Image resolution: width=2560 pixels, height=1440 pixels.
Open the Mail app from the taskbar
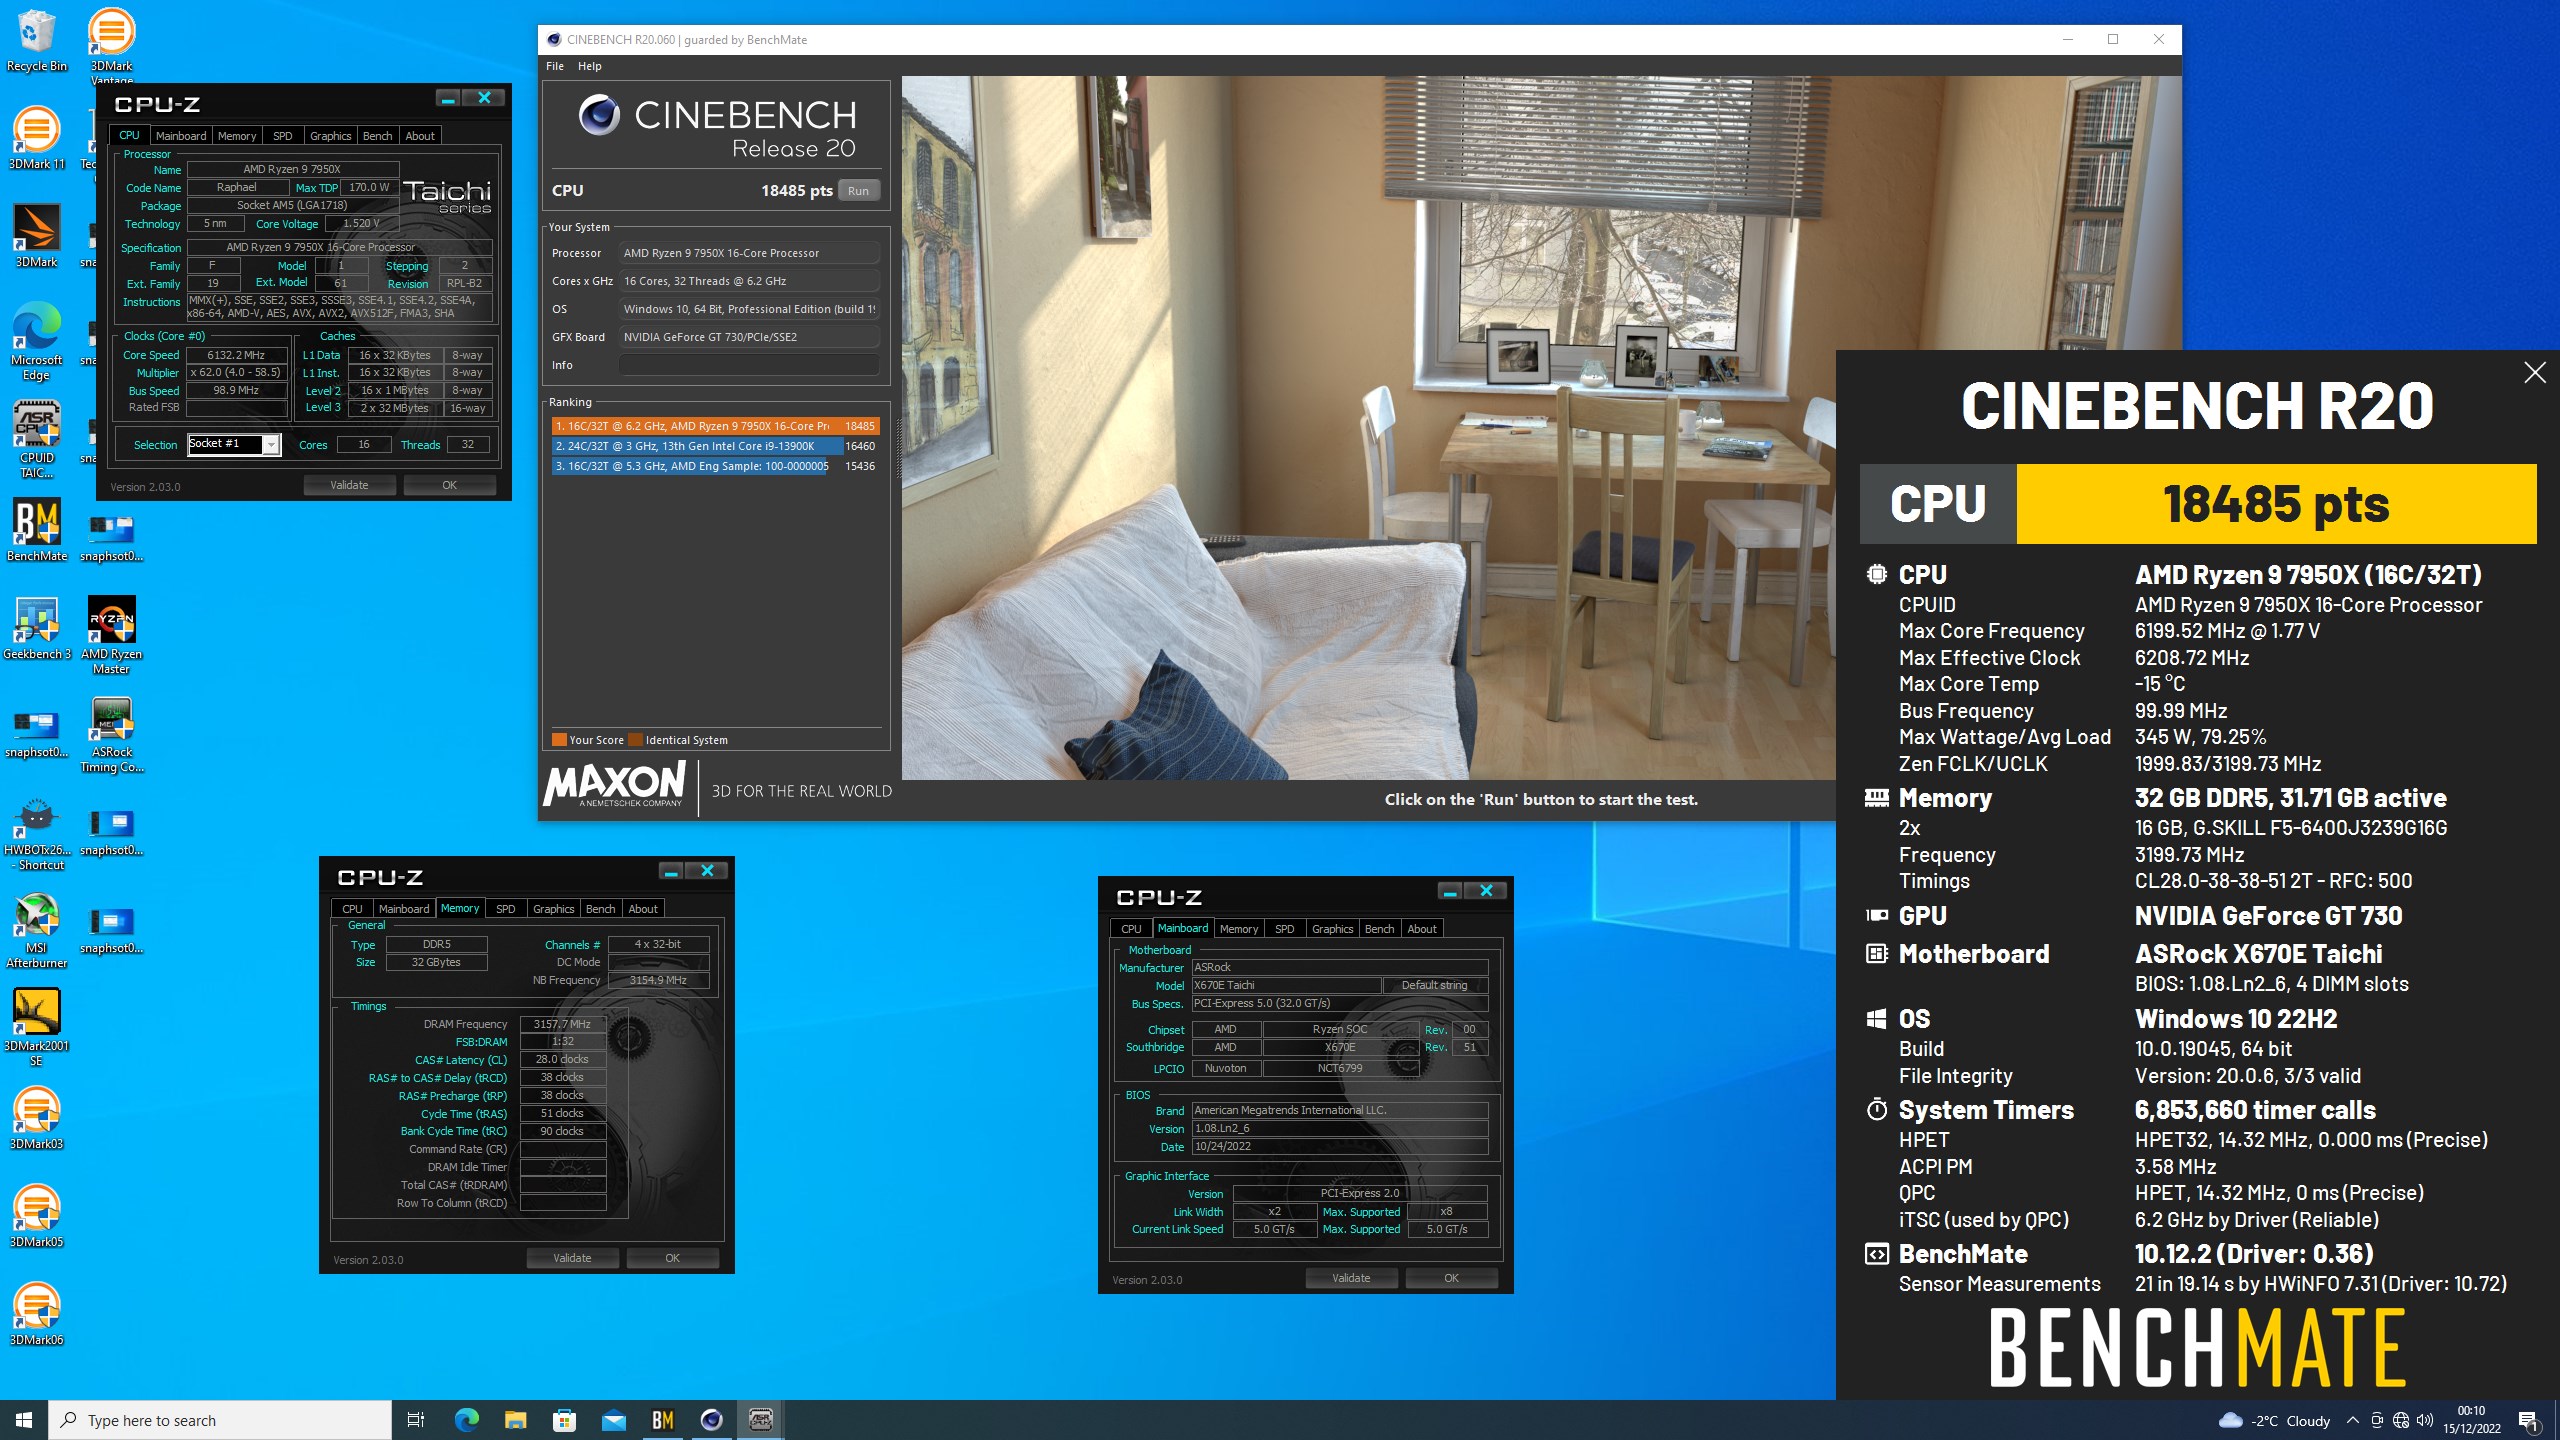point(613,1420)
